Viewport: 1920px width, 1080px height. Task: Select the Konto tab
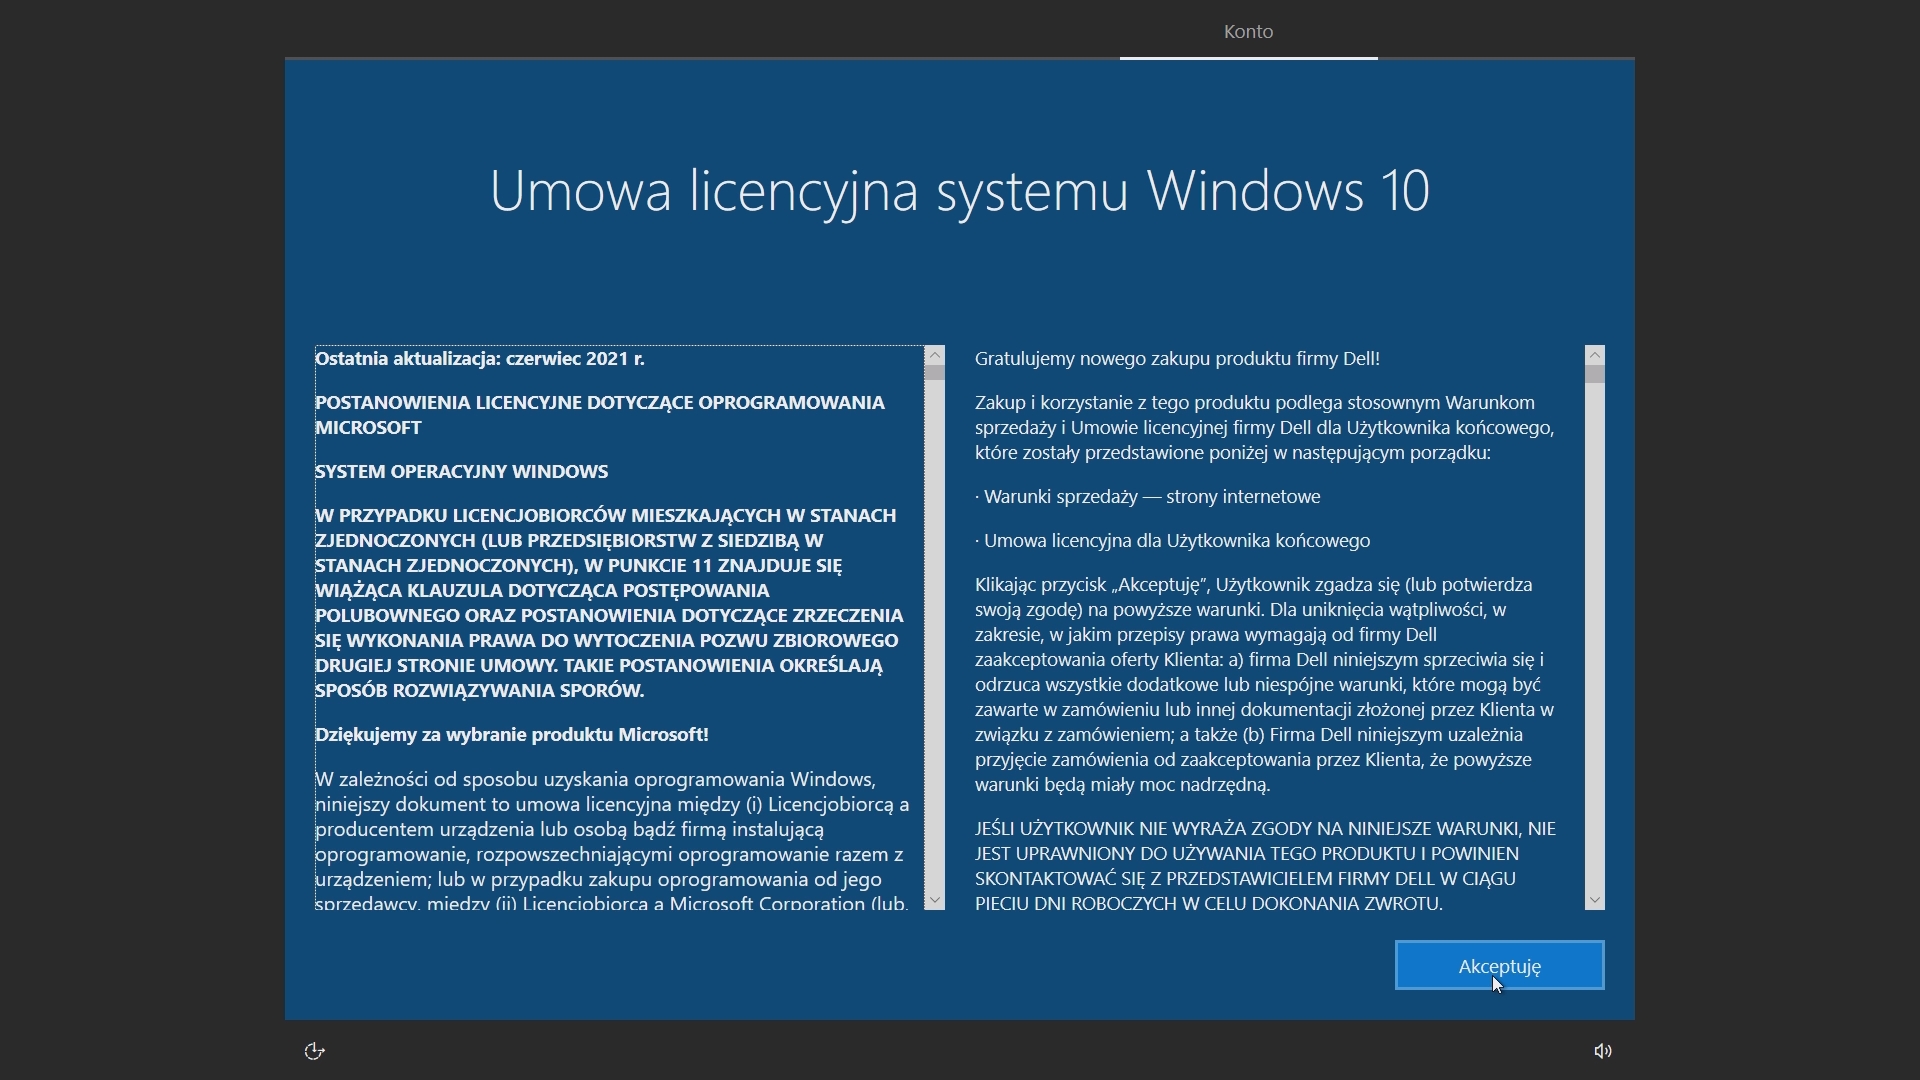click(x=1248, y=31)
